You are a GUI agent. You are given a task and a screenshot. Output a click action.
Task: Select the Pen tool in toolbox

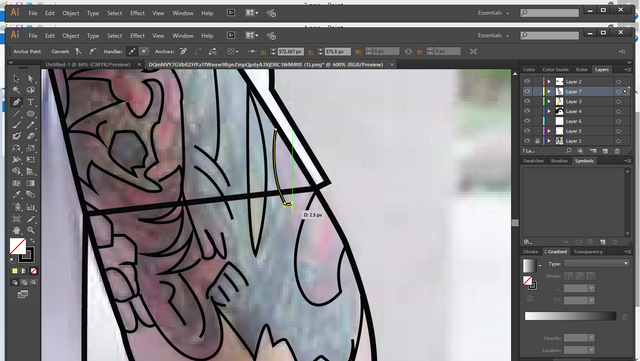click(x=16, y=102)
